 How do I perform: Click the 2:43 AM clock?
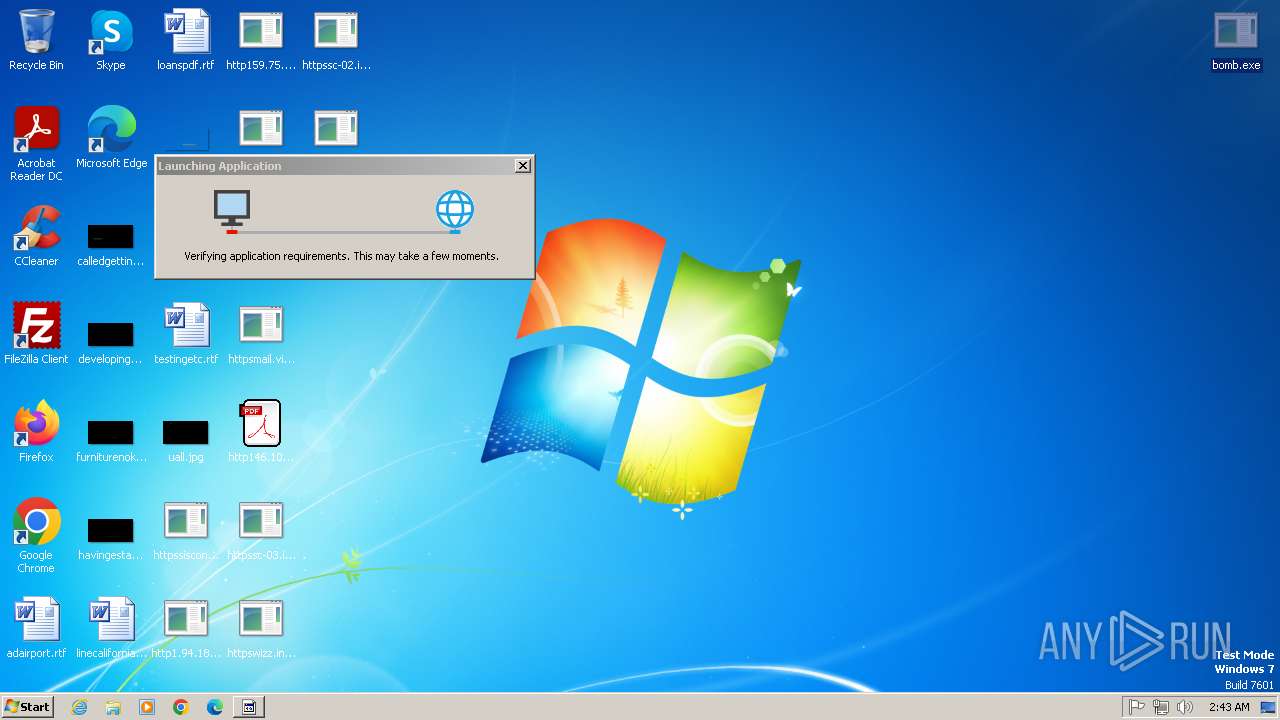(x=1229, y=707)
